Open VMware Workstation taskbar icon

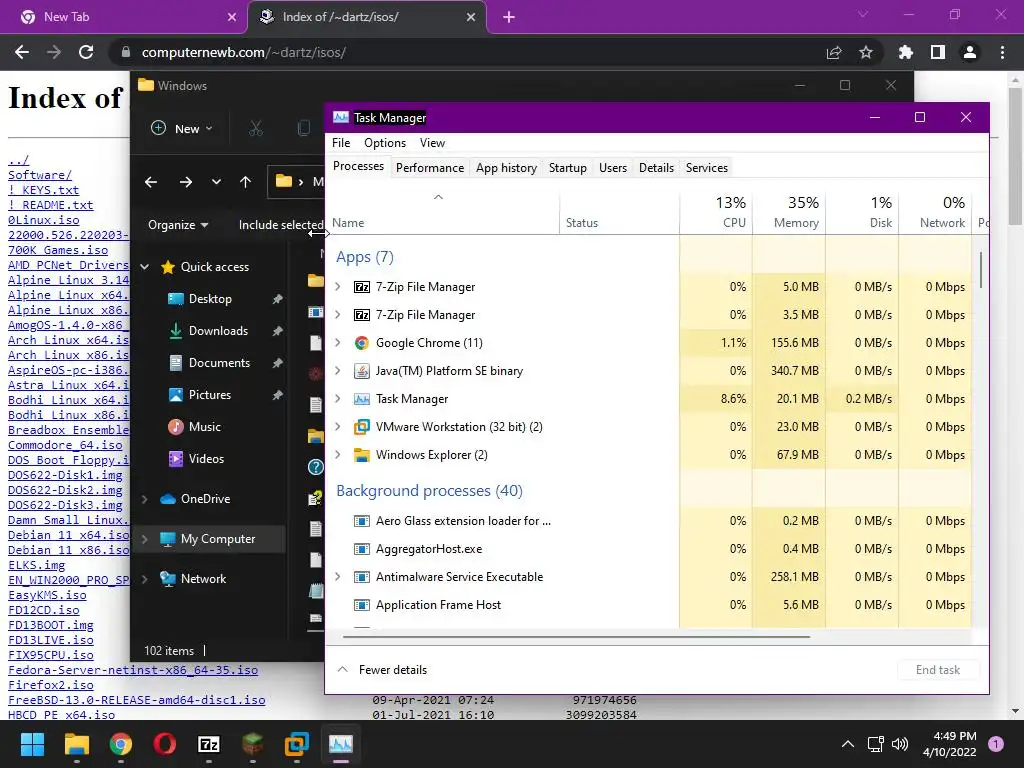click(x=296, y=744)
